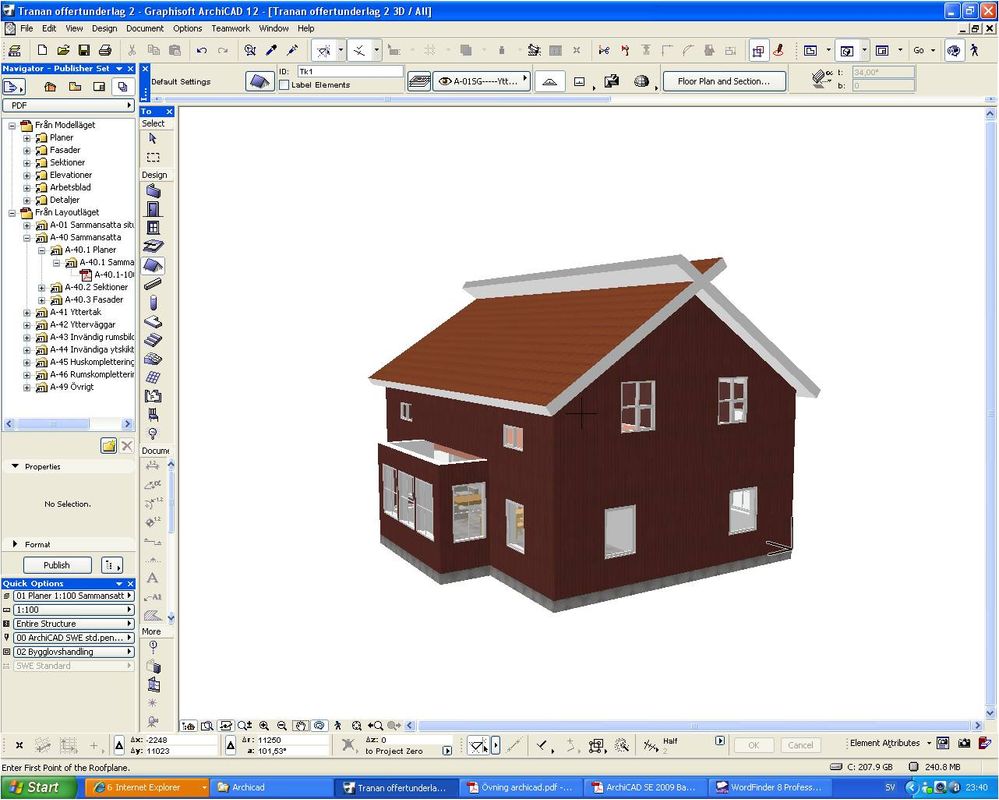Activate the Pan hand tool
The height and width of the screenshot is (800, 999).
301,725
